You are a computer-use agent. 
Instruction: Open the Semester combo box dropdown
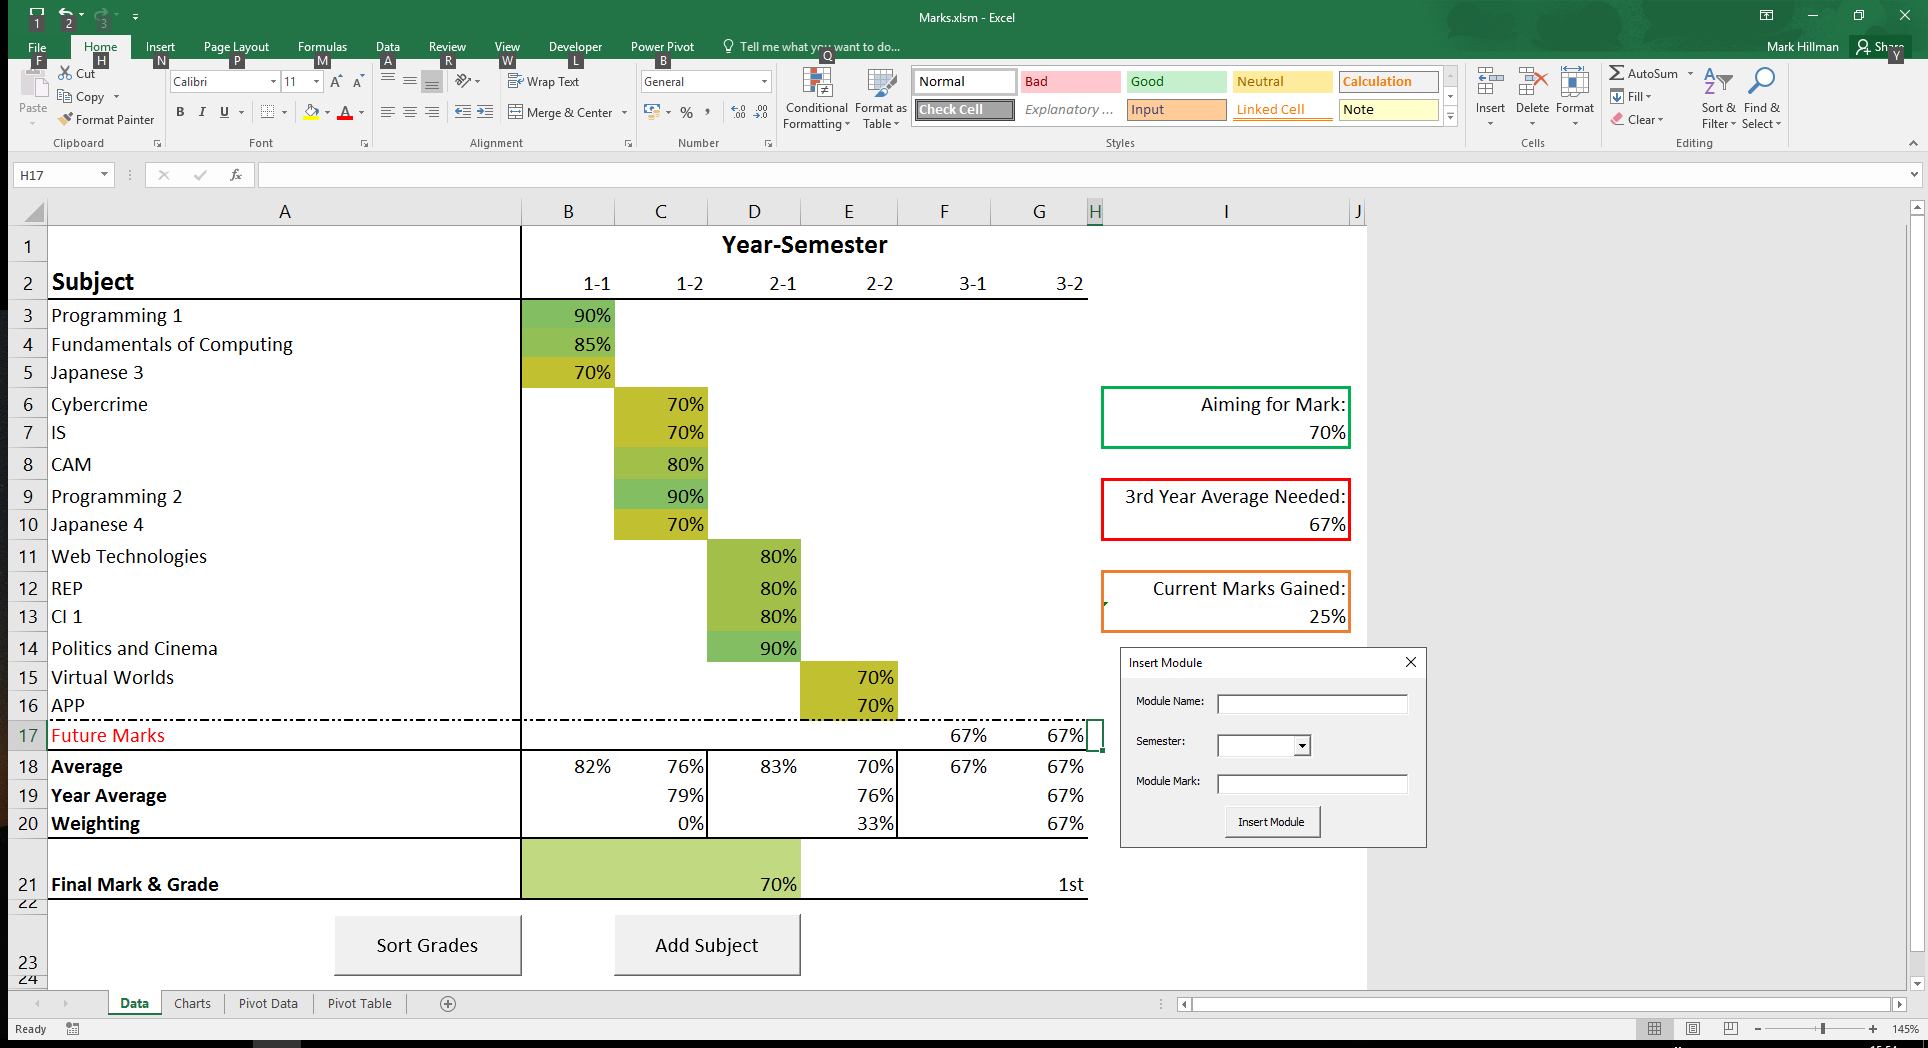1302,745
